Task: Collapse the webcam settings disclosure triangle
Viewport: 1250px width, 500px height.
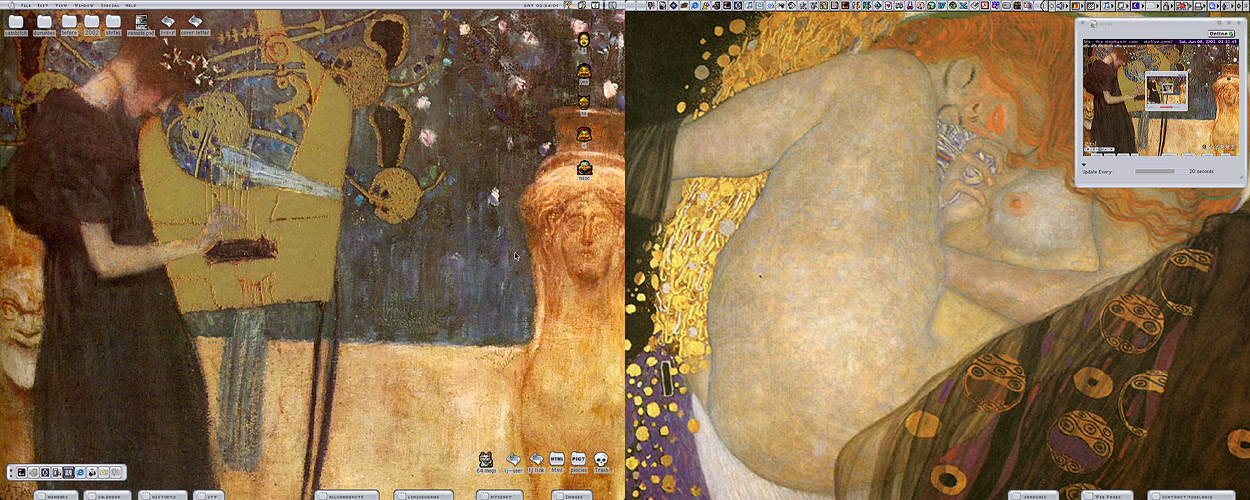Action: 1083,164
